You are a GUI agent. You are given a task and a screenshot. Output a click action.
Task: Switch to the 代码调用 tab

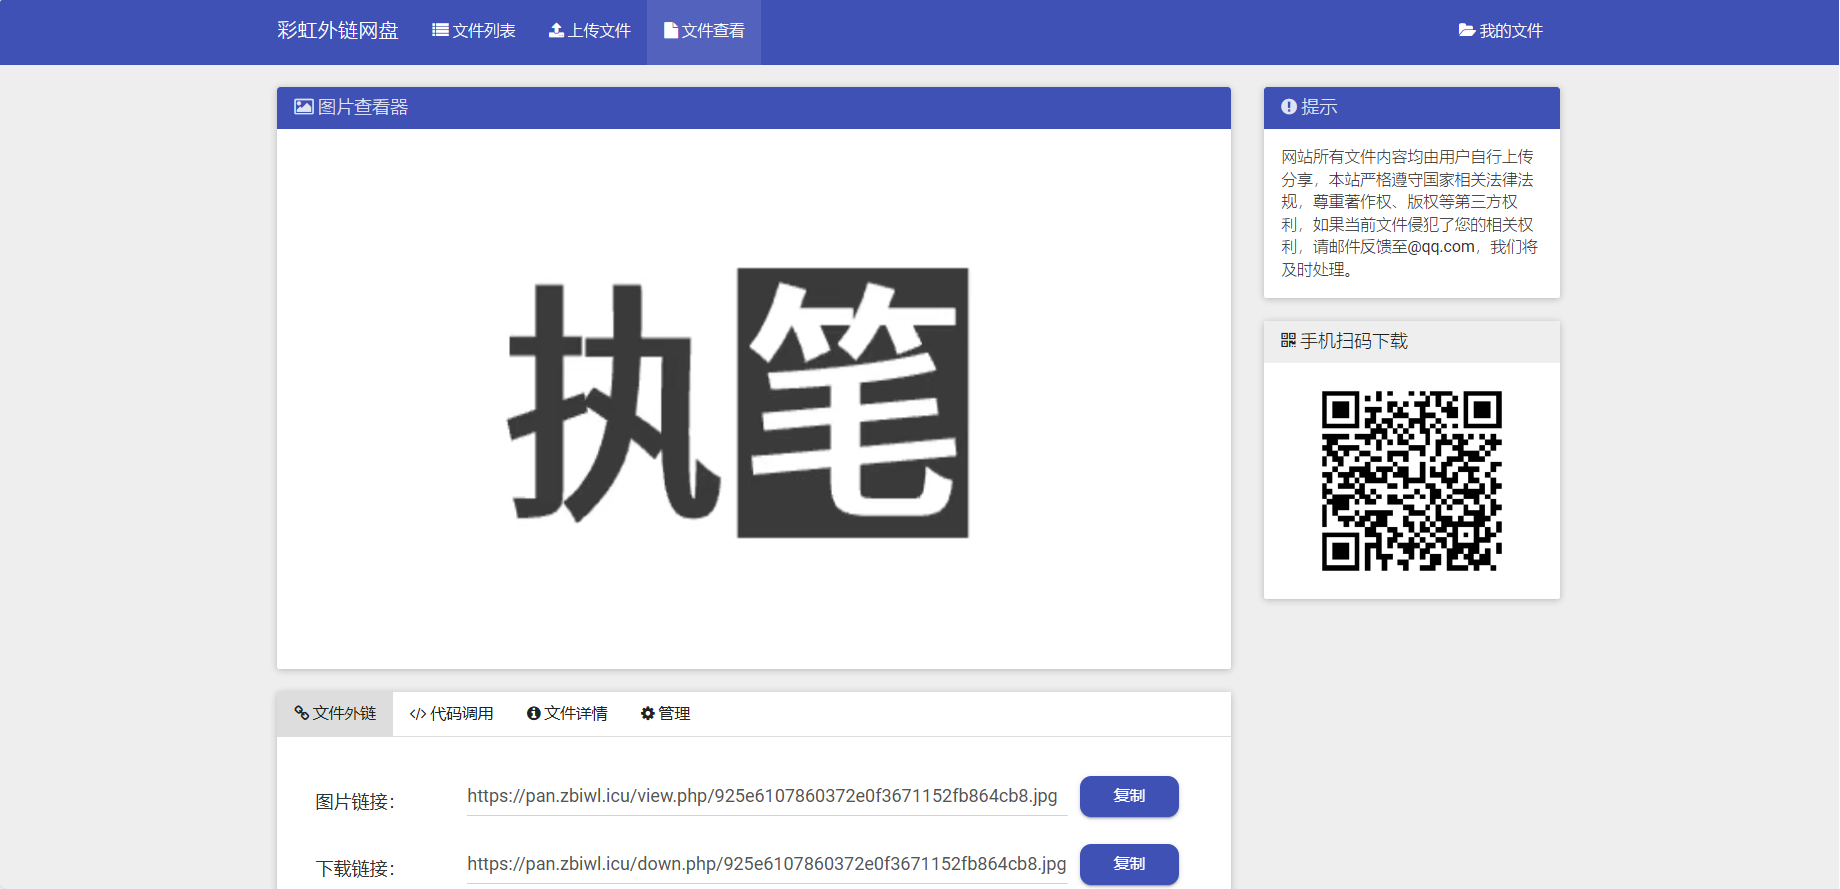point(451,713)
